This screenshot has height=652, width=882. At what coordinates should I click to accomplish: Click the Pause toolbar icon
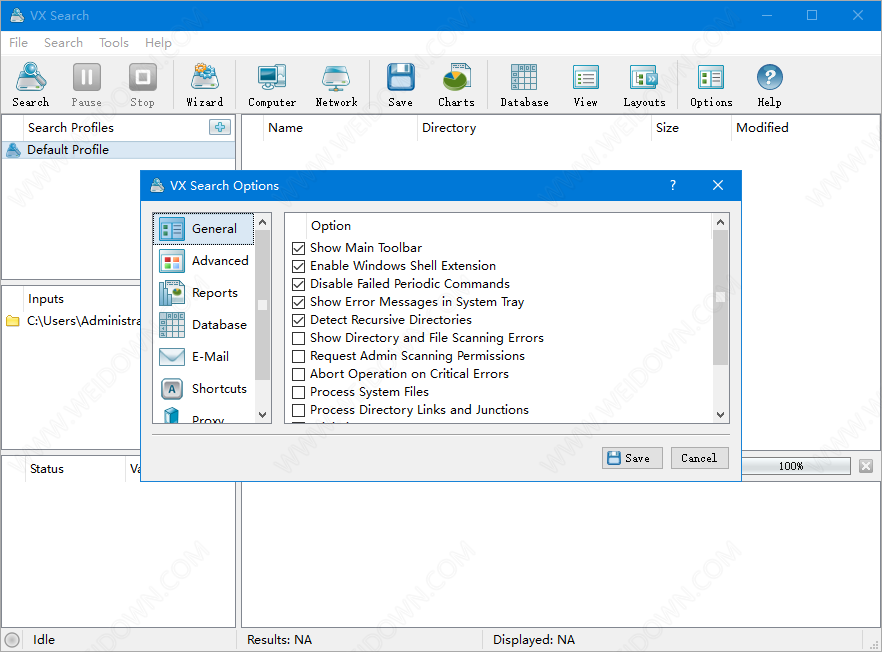click(87, 85)
